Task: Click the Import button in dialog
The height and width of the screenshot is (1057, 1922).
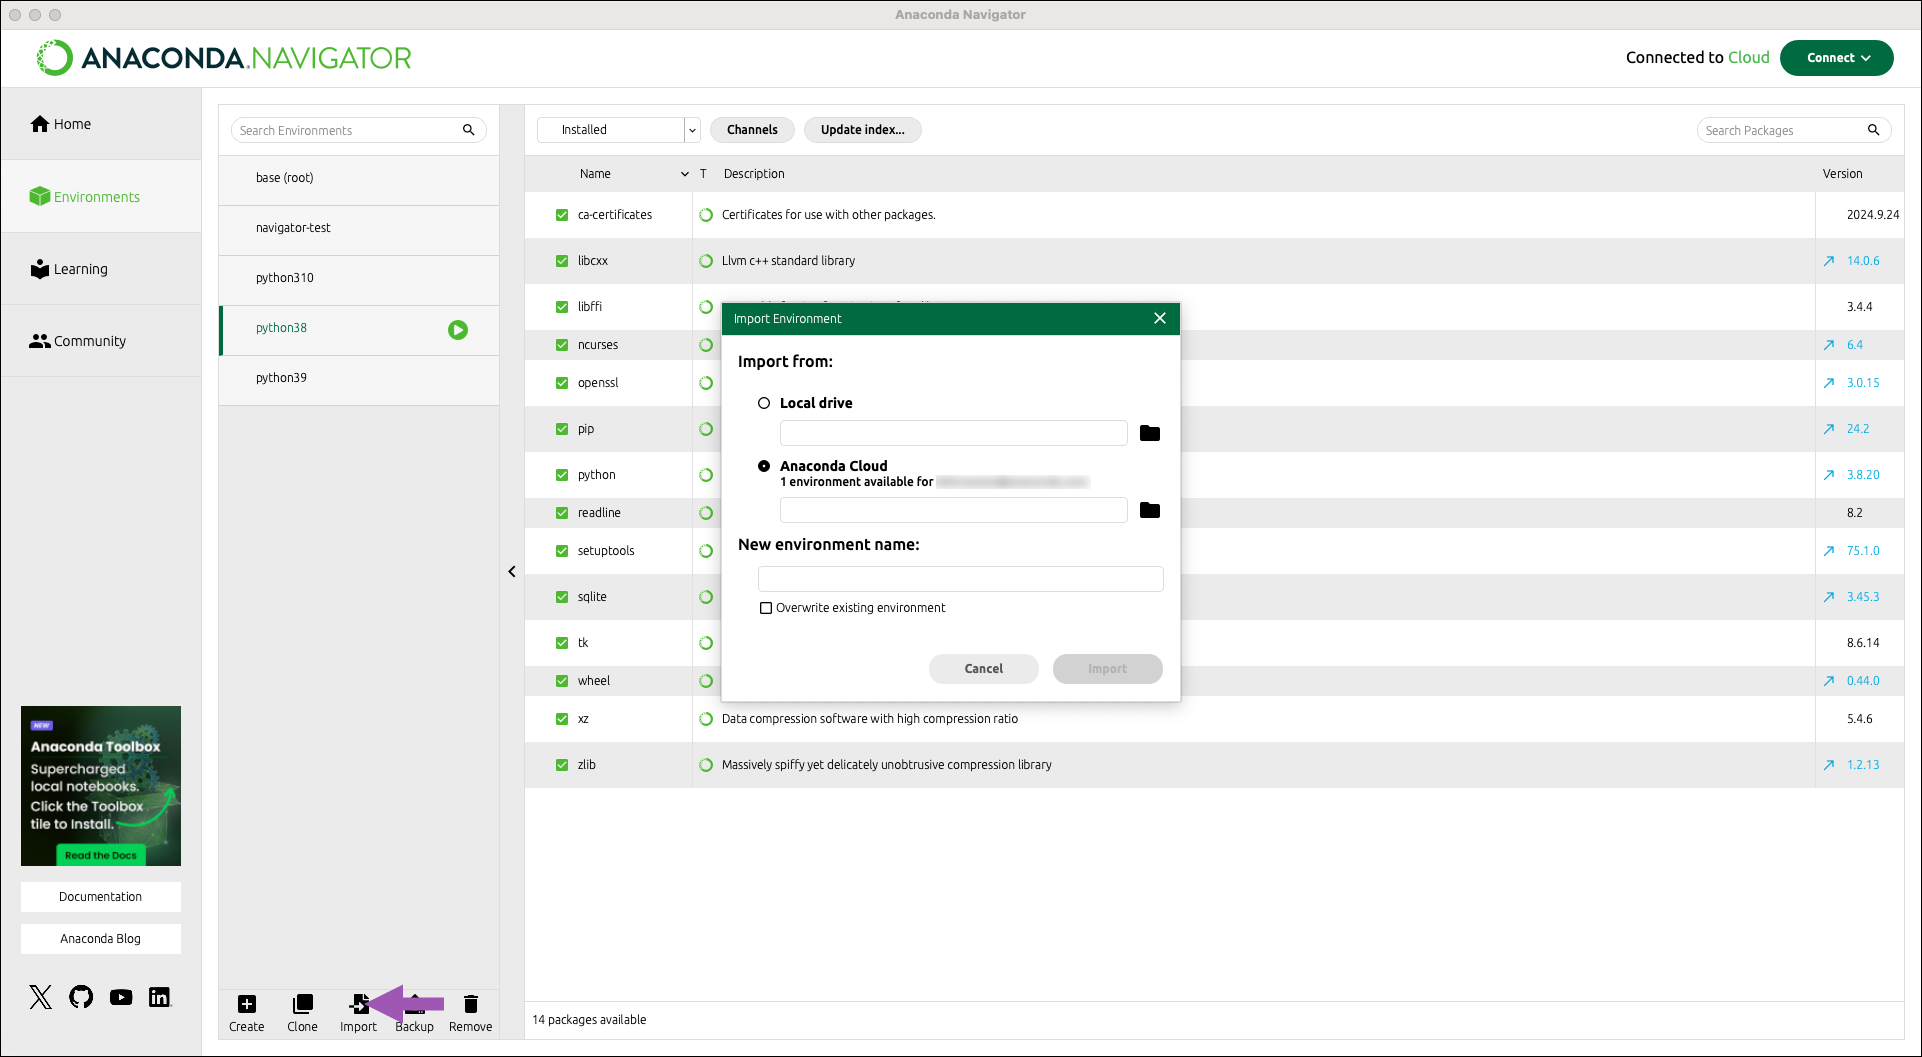Action: coord(1108,669)
